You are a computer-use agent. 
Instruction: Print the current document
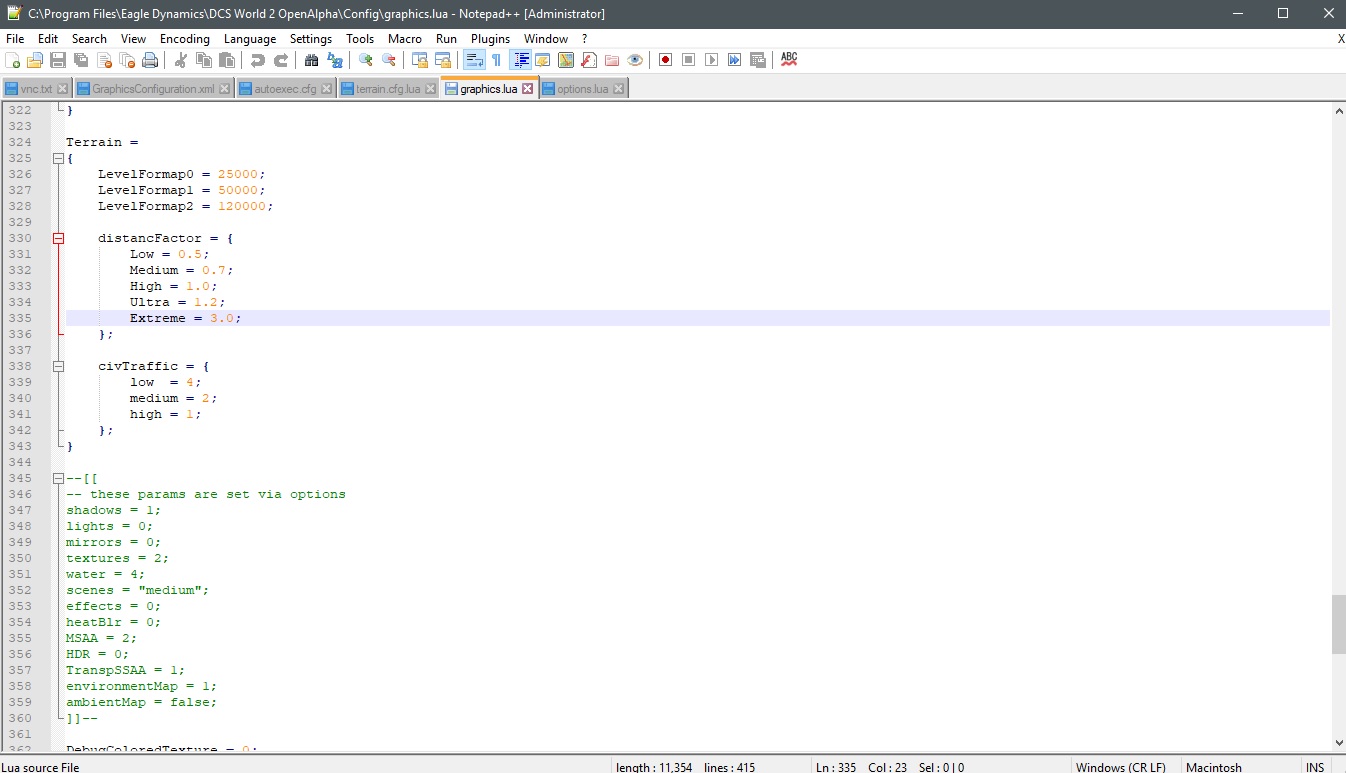pos(150,60)
